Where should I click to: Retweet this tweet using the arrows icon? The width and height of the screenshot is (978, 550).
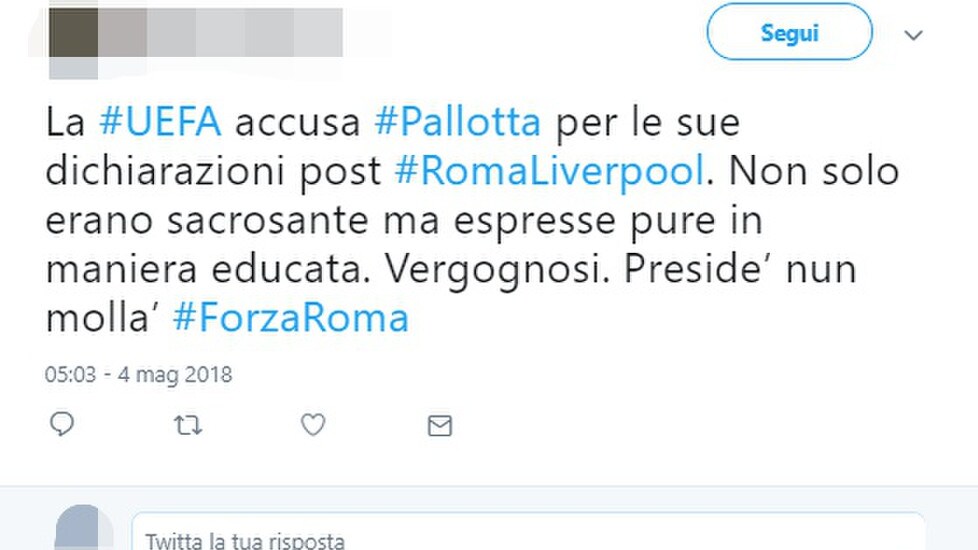(x=187, y=425)
